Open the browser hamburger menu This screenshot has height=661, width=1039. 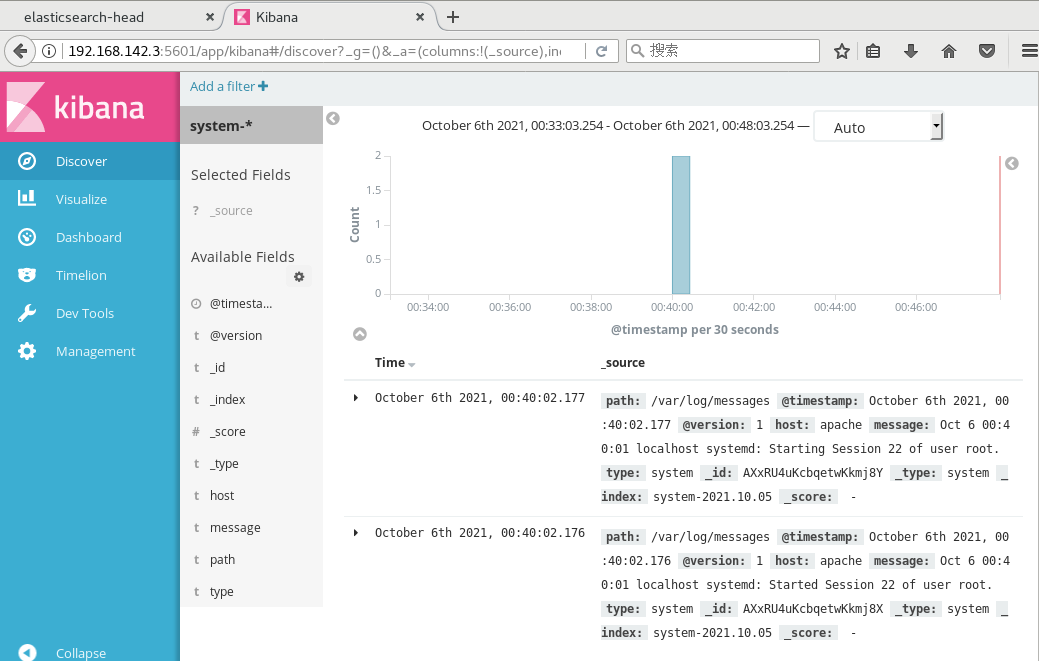coord(1029,51)
